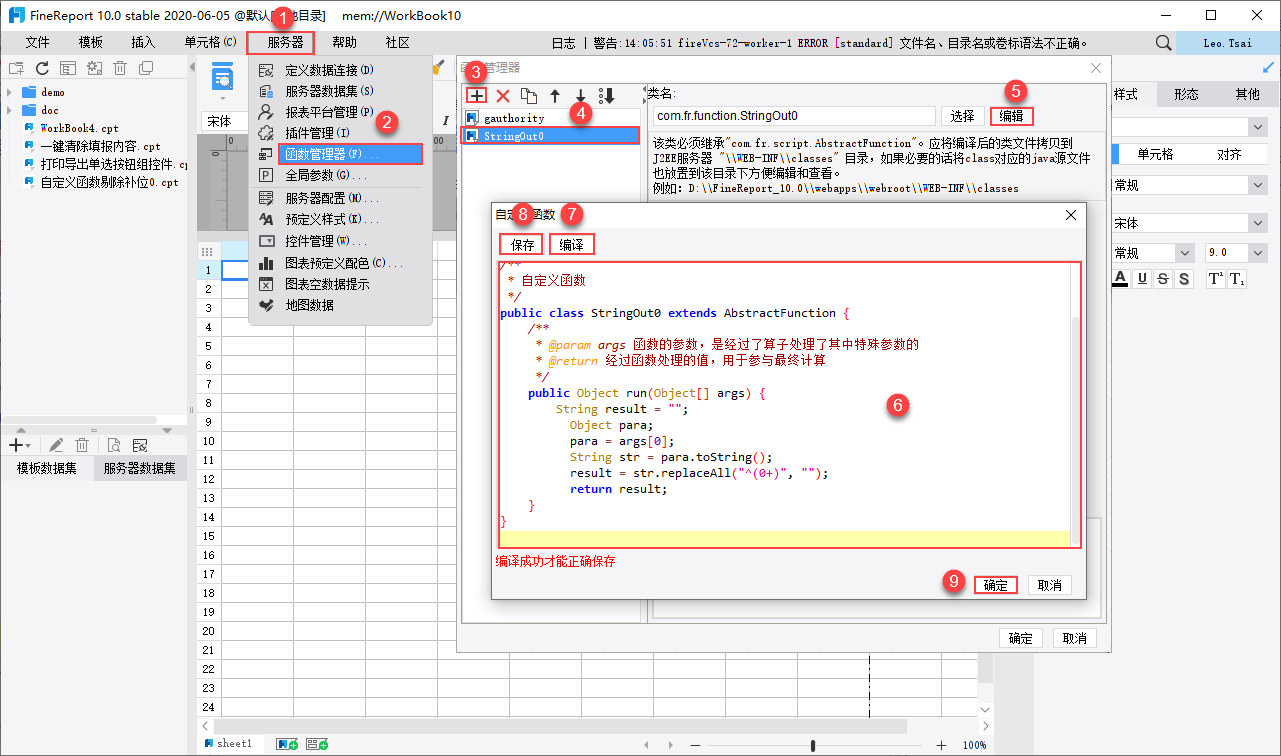Click the add sheet icon at bottom
This screenshot has height=756, width=1281.
tap(288, 744)
